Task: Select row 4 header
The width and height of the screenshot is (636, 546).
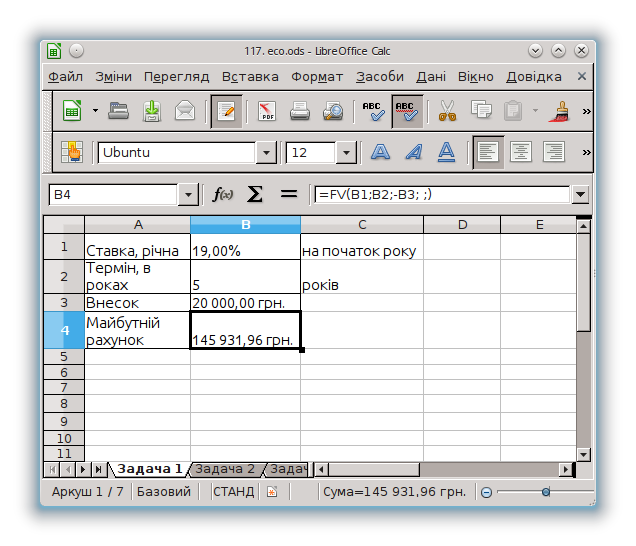Action: coord(64,330)
